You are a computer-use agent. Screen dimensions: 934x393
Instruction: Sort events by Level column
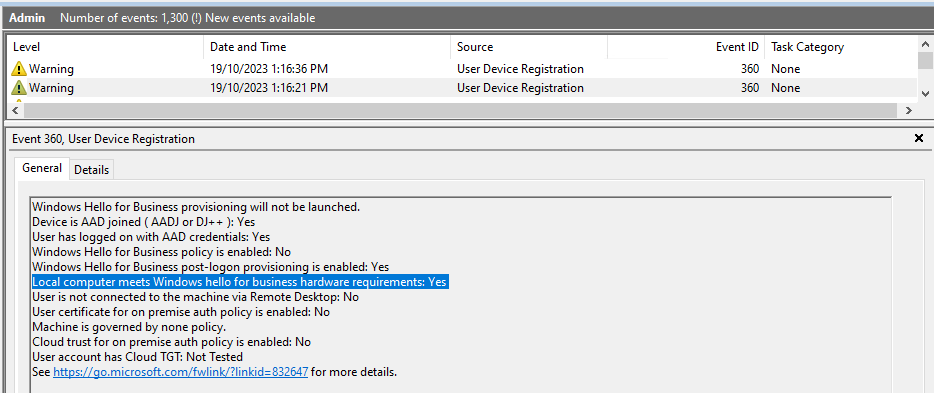coord(105,47)
